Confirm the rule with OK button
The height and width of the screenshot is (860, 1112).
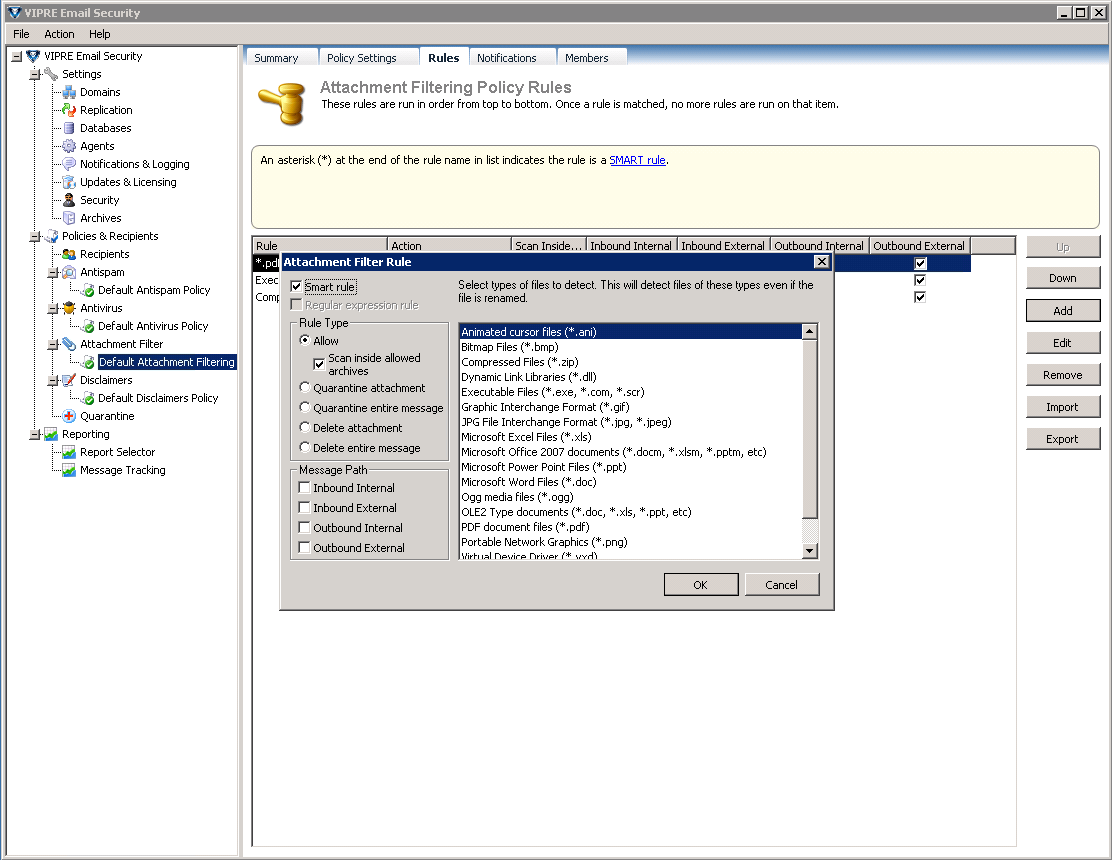pos(701,585)
